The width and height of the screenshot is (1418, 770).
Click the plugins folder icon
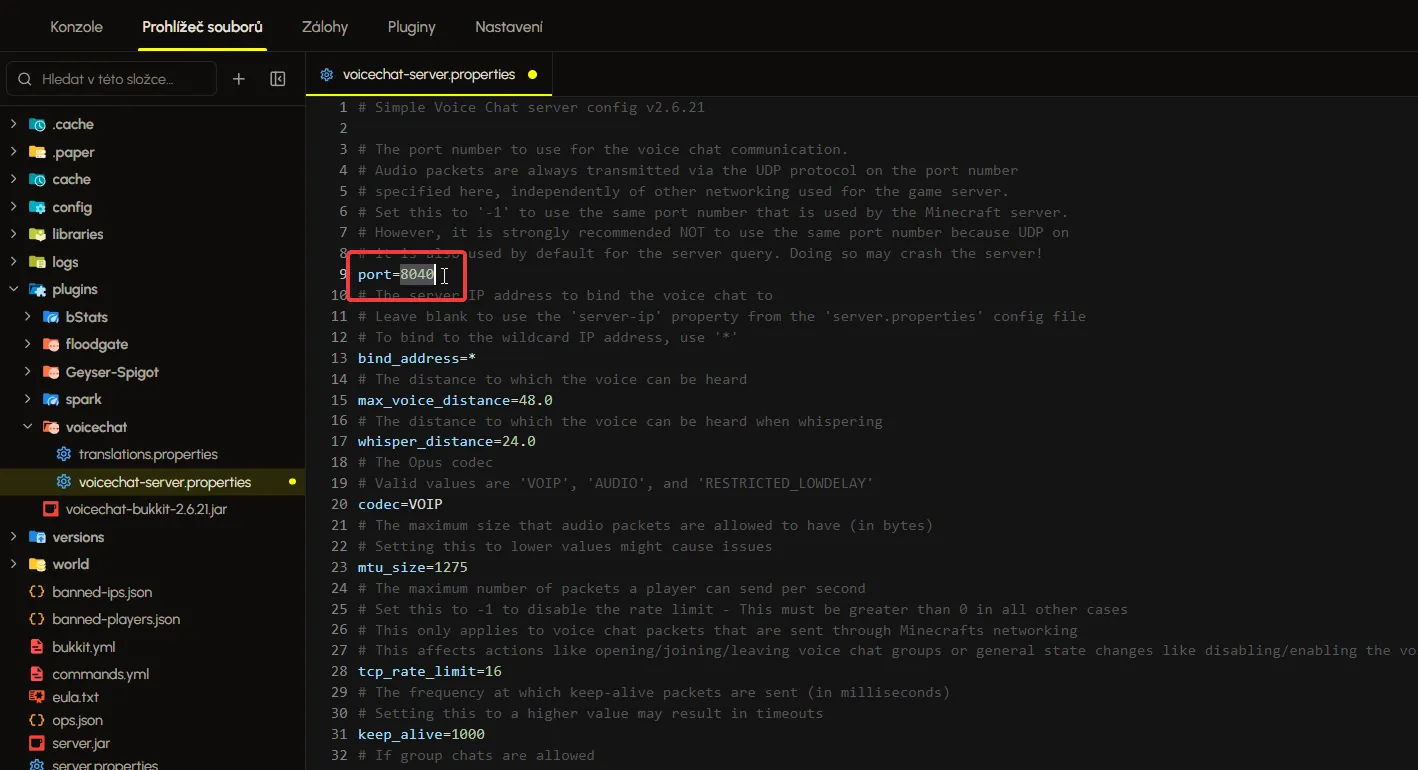coord(37,290)
